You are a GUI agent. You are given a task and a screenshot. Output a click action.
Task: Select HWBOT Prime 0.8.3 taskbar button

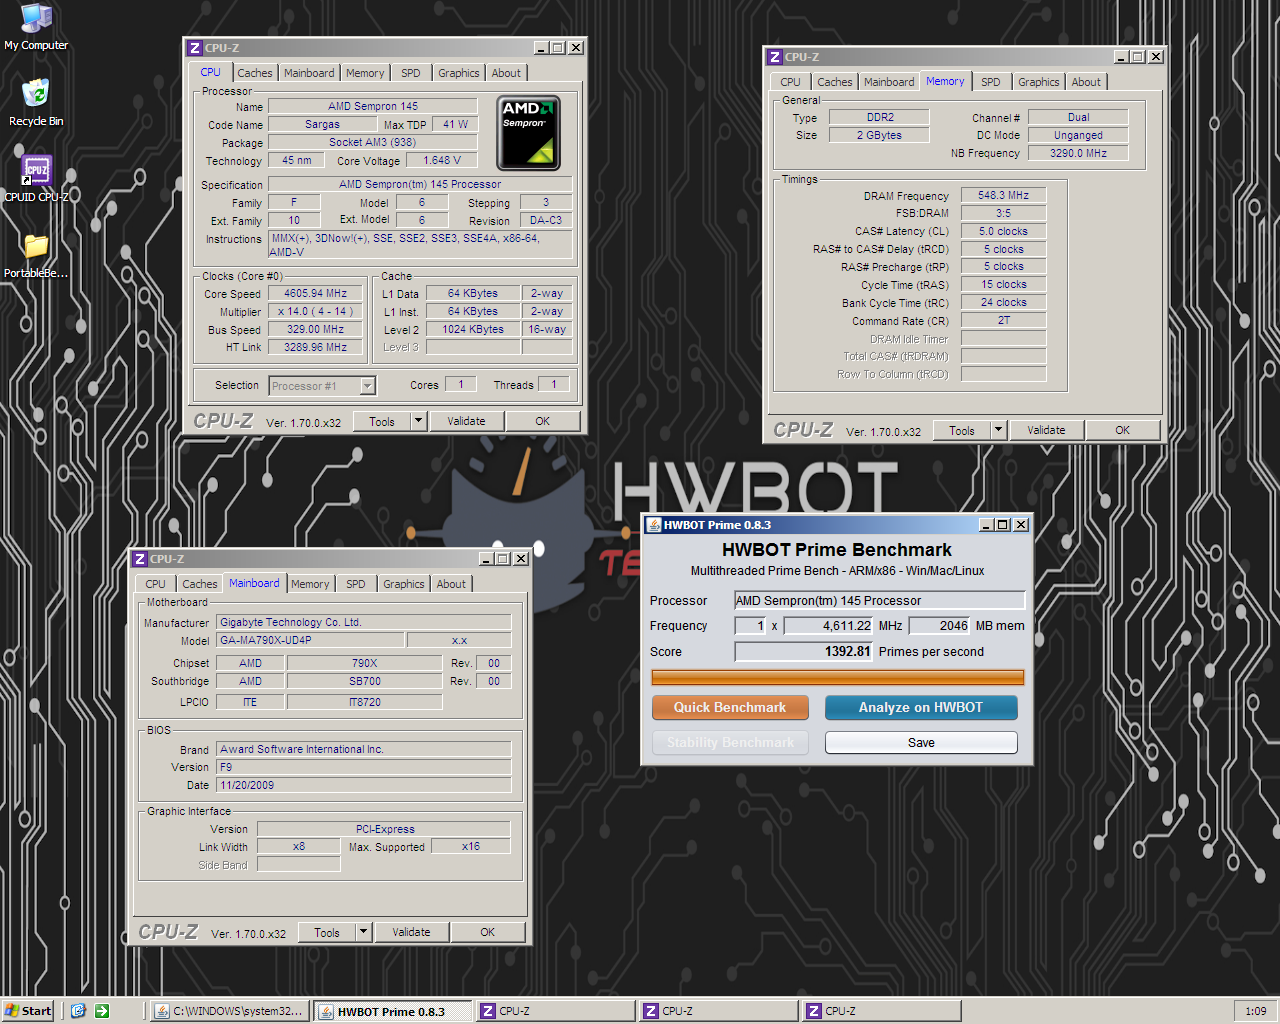pyautogui.click(x=392, y=1011)
